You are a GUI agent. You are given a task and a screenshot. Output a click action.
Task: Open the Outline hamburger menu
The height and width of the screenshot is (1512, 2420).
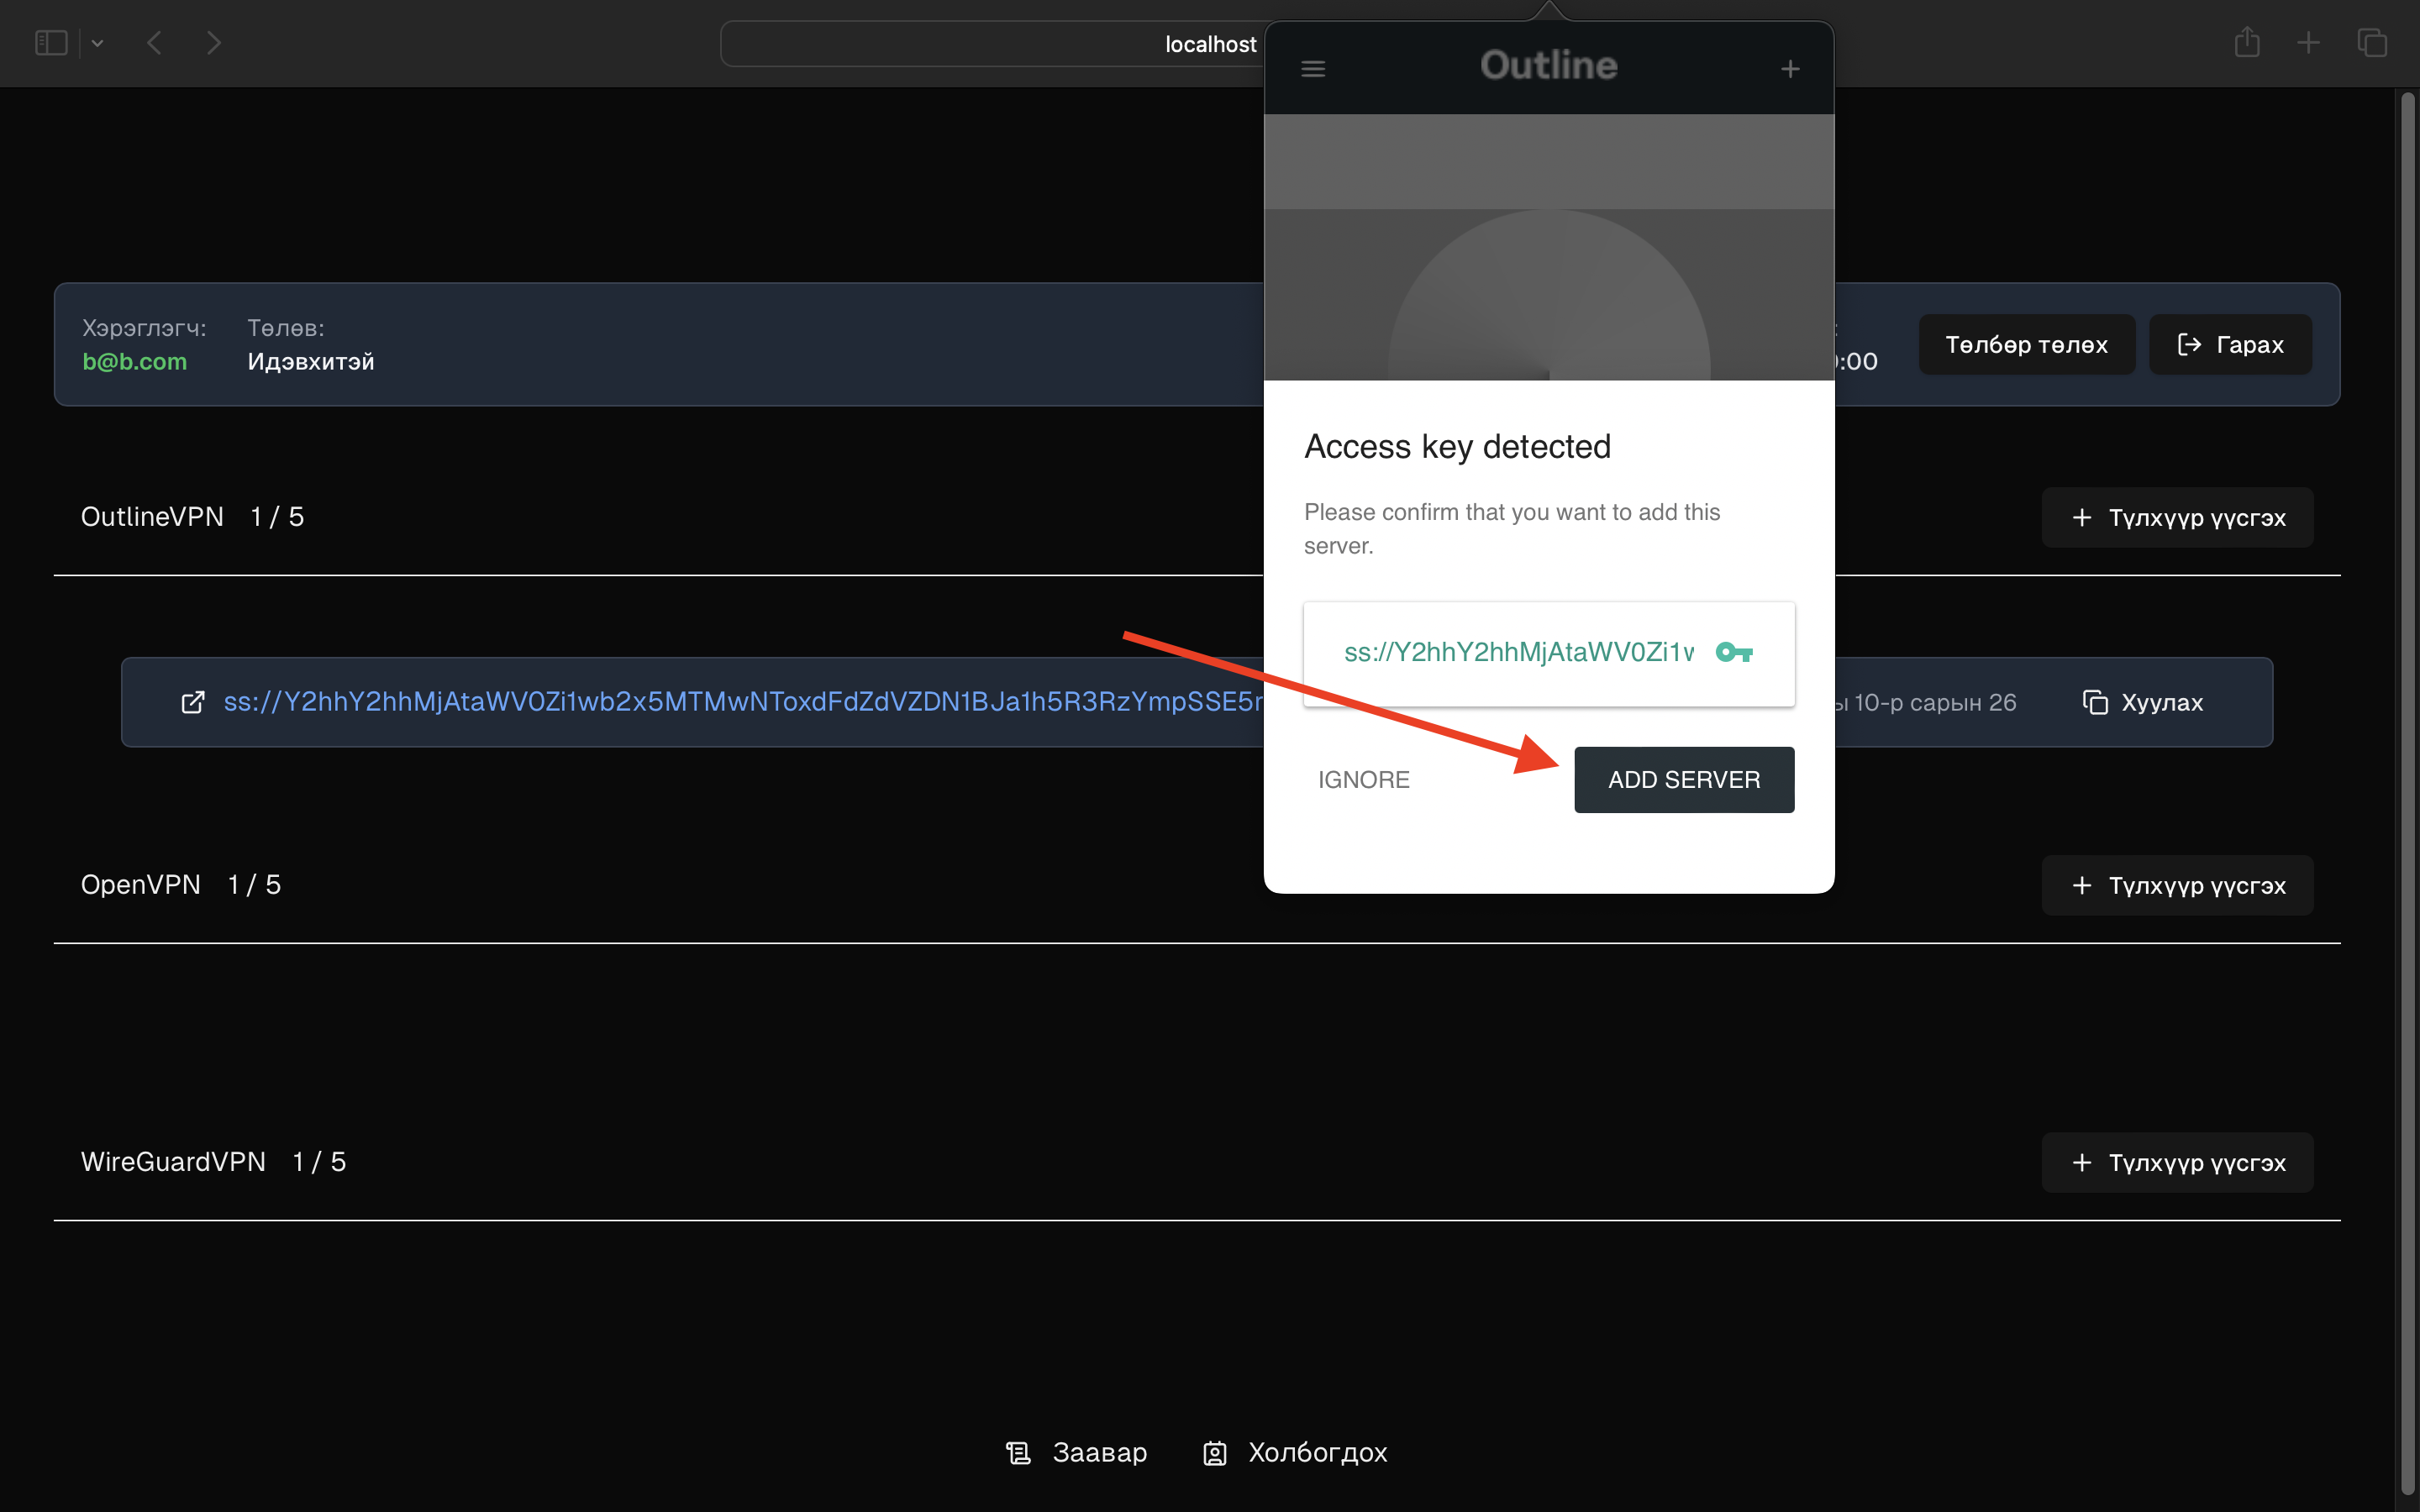tap(1313, 68)
